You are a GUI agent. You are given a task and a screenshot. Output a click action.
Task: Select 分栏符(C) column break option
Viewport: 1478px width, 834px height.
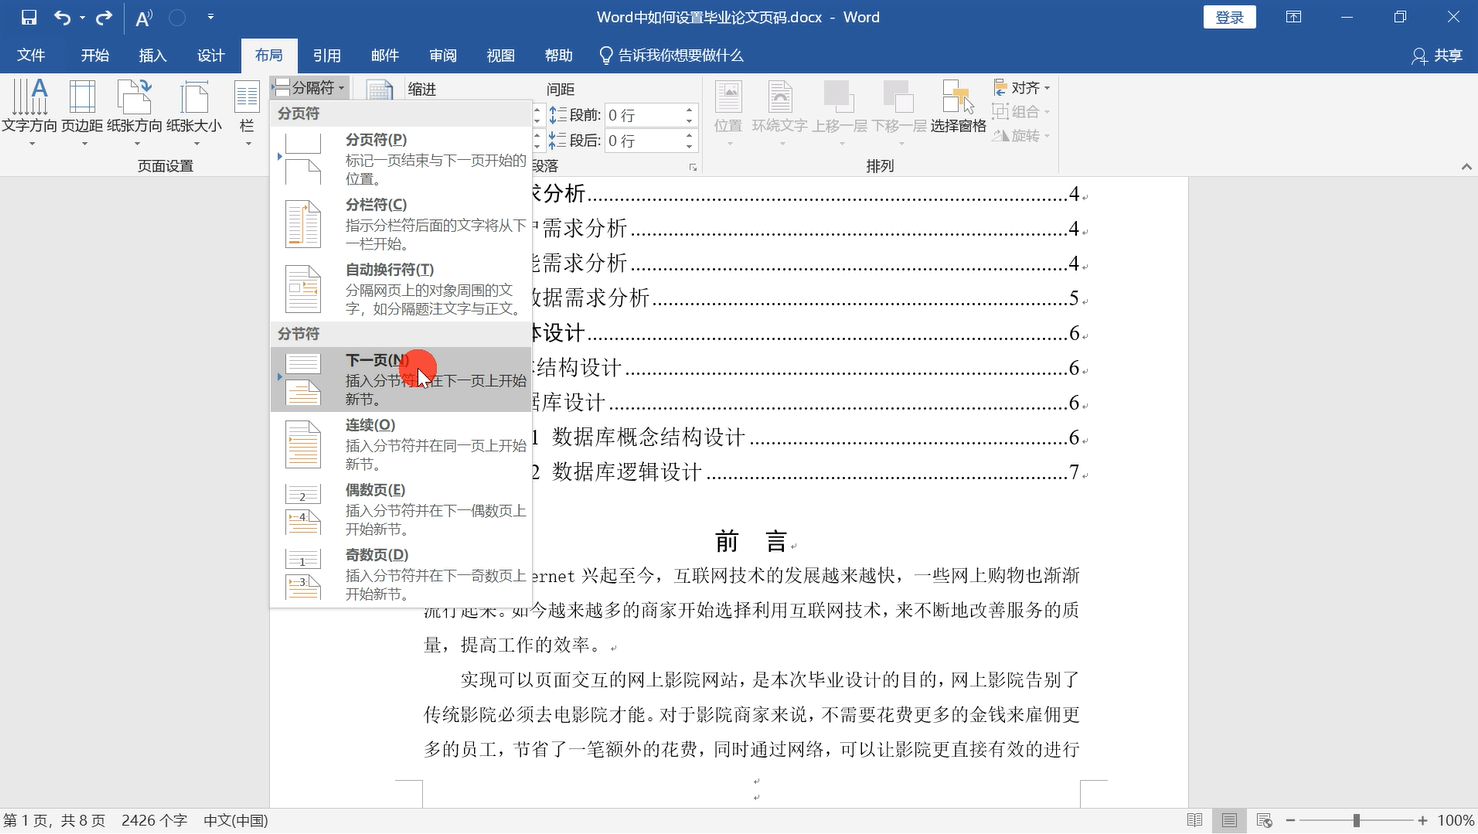coord(401,223)
